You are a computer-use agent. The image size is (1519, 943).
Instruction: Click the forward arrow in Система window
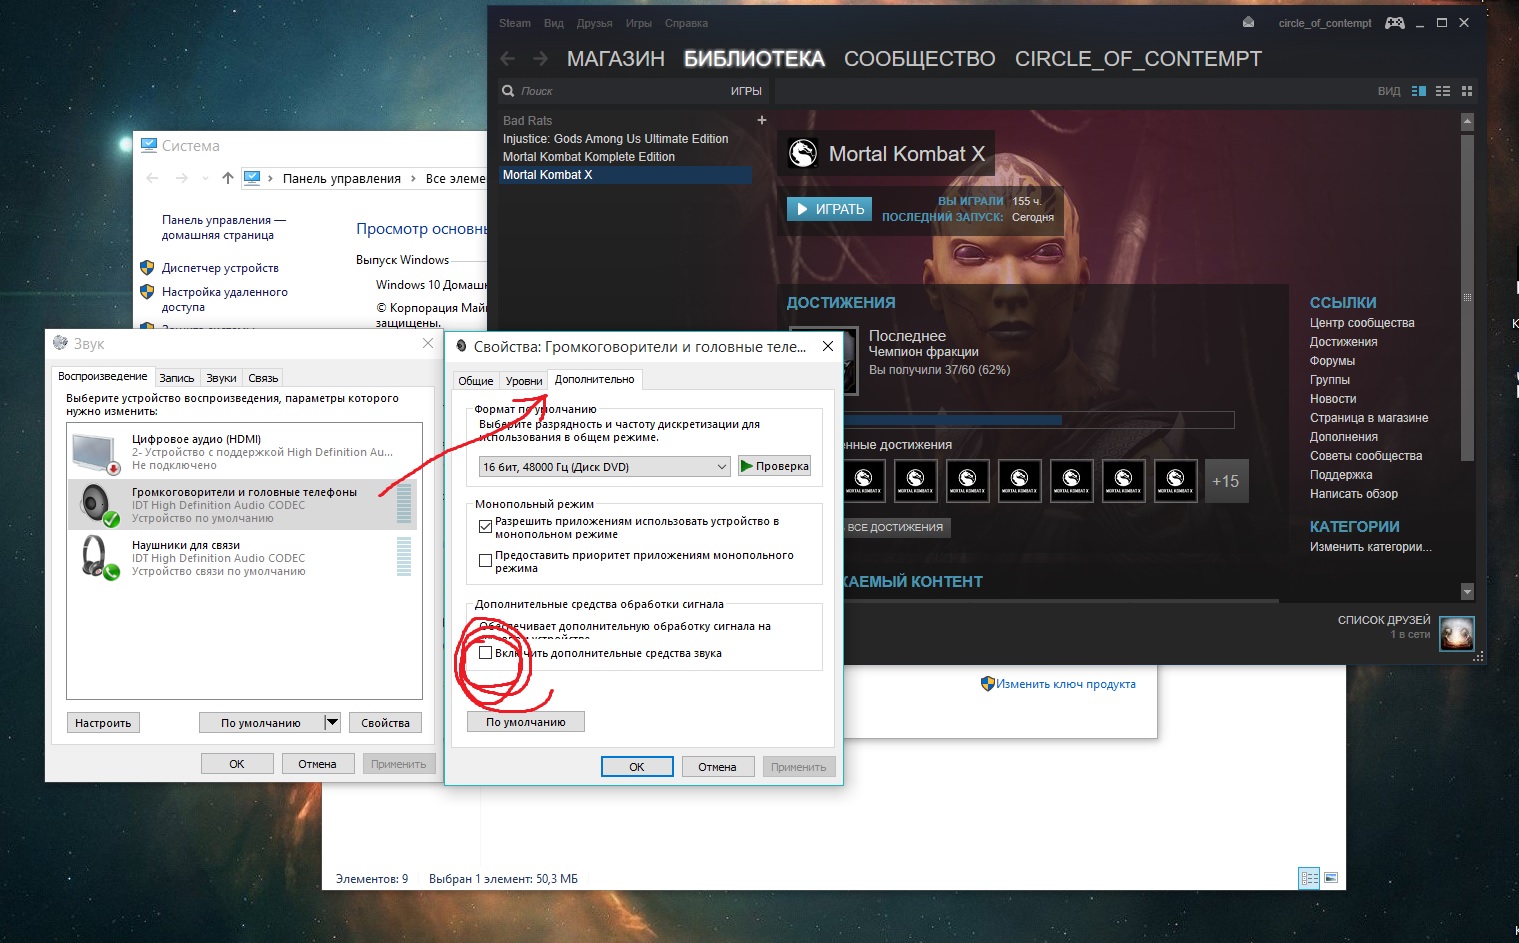pos(181,178)
